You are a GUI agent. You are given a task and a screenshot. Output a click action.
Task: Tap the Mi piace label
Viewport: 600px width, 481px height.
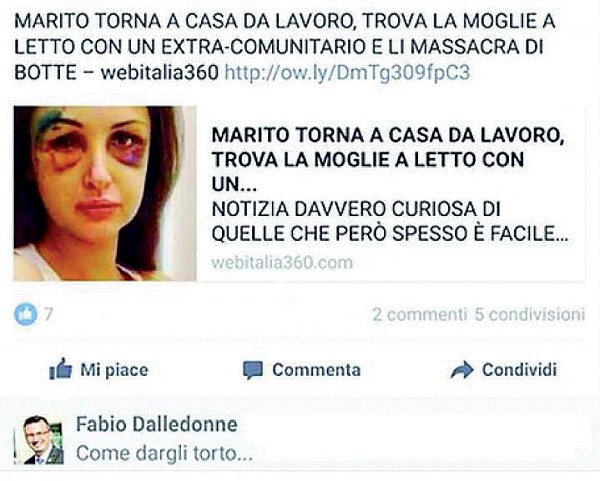pyautogui.click(x=114, y=370)
